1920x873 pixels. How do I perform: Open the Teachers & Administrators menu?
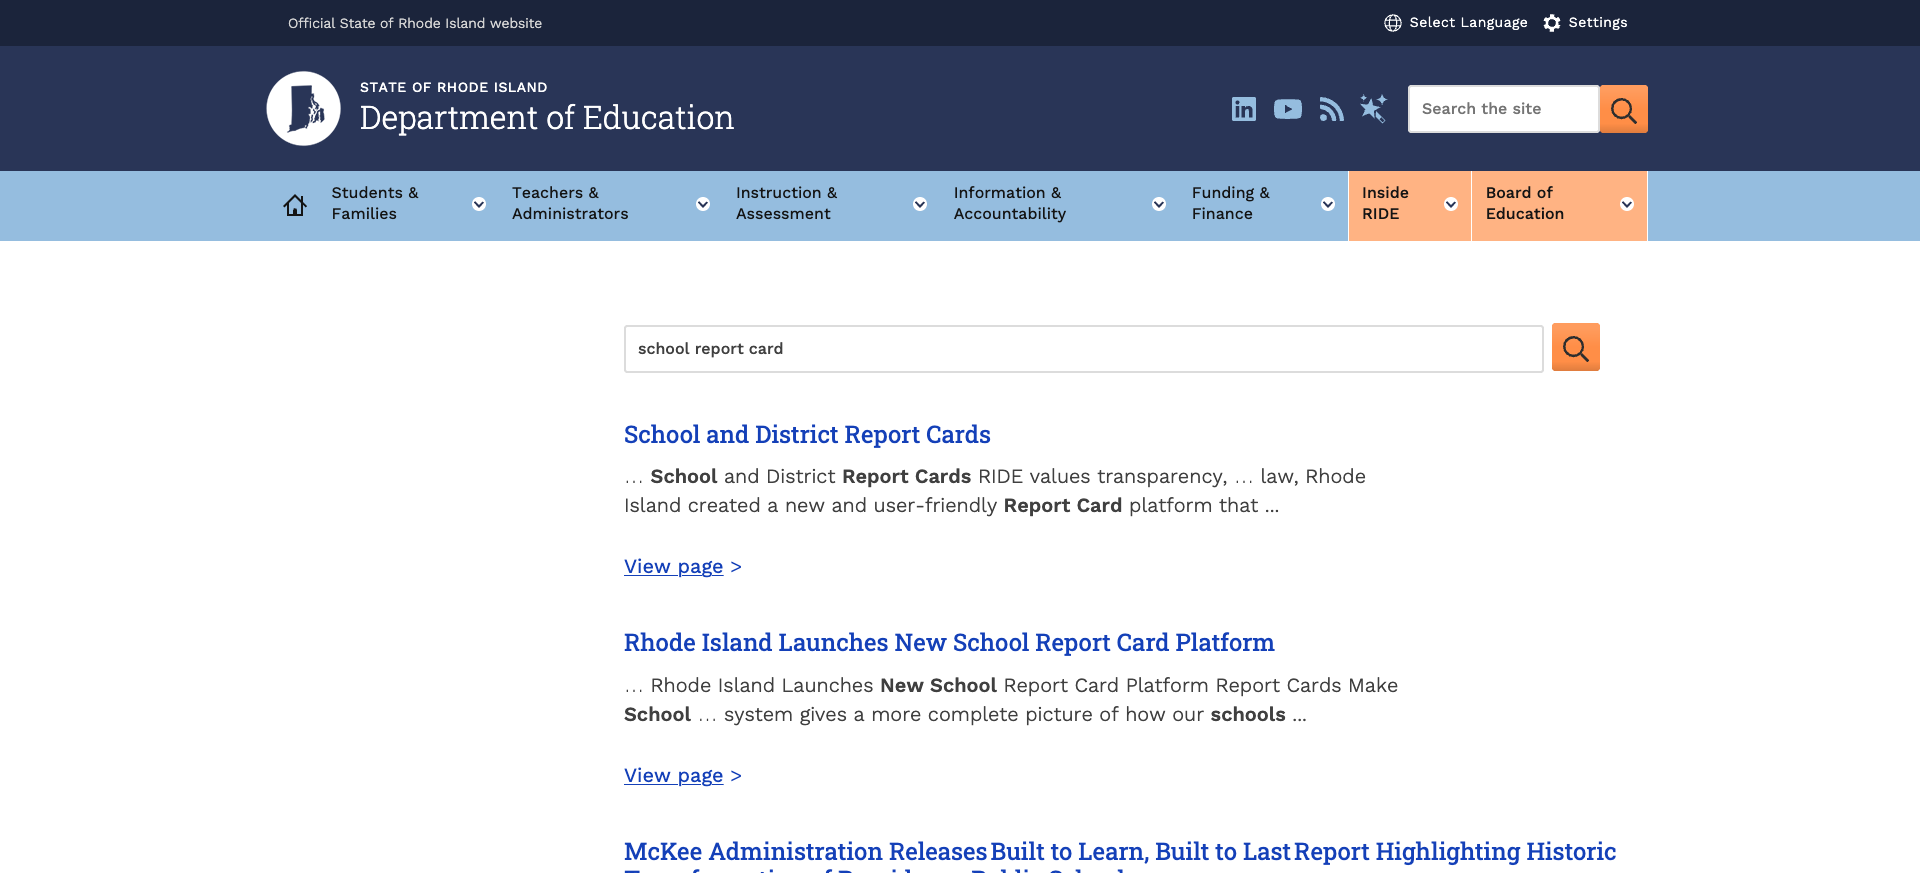click(570, 203)
